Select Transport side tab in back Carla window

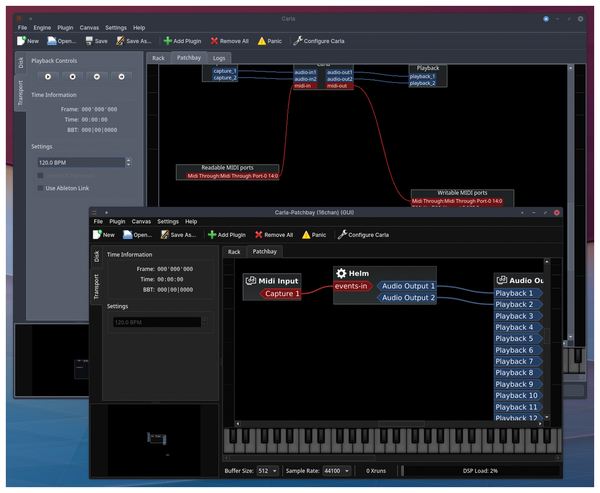pyautogui.click(x=21, y=93)
